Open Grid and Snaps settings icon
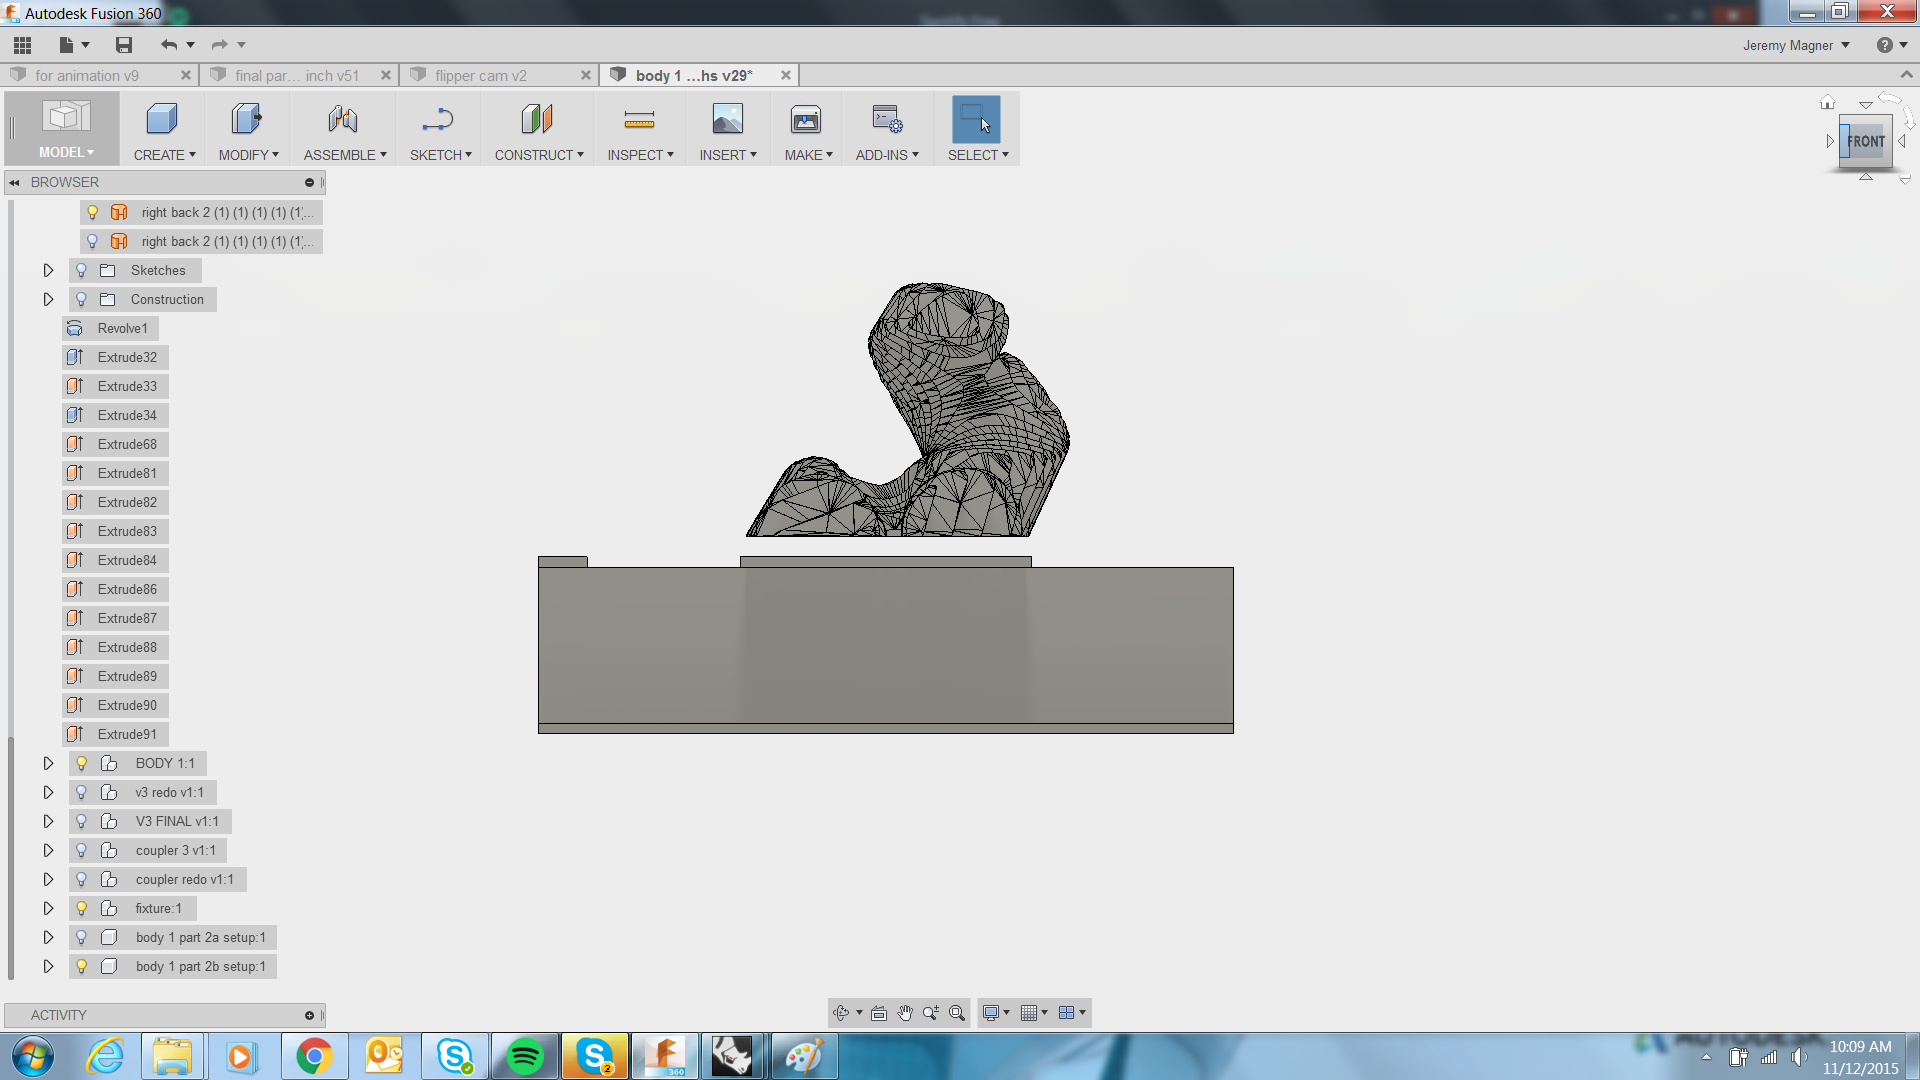Viewport: 1920px width, 1080px height. pyautogui.click(x=1029, y=1013)
